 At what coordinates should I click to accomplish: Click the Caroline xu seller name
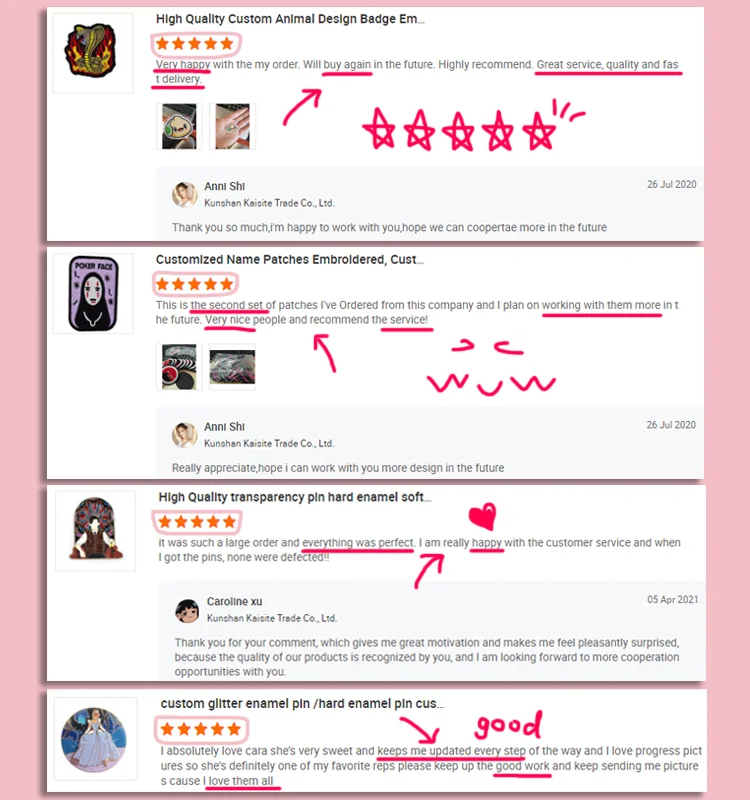pyautogui.click(x=235, y=602)
